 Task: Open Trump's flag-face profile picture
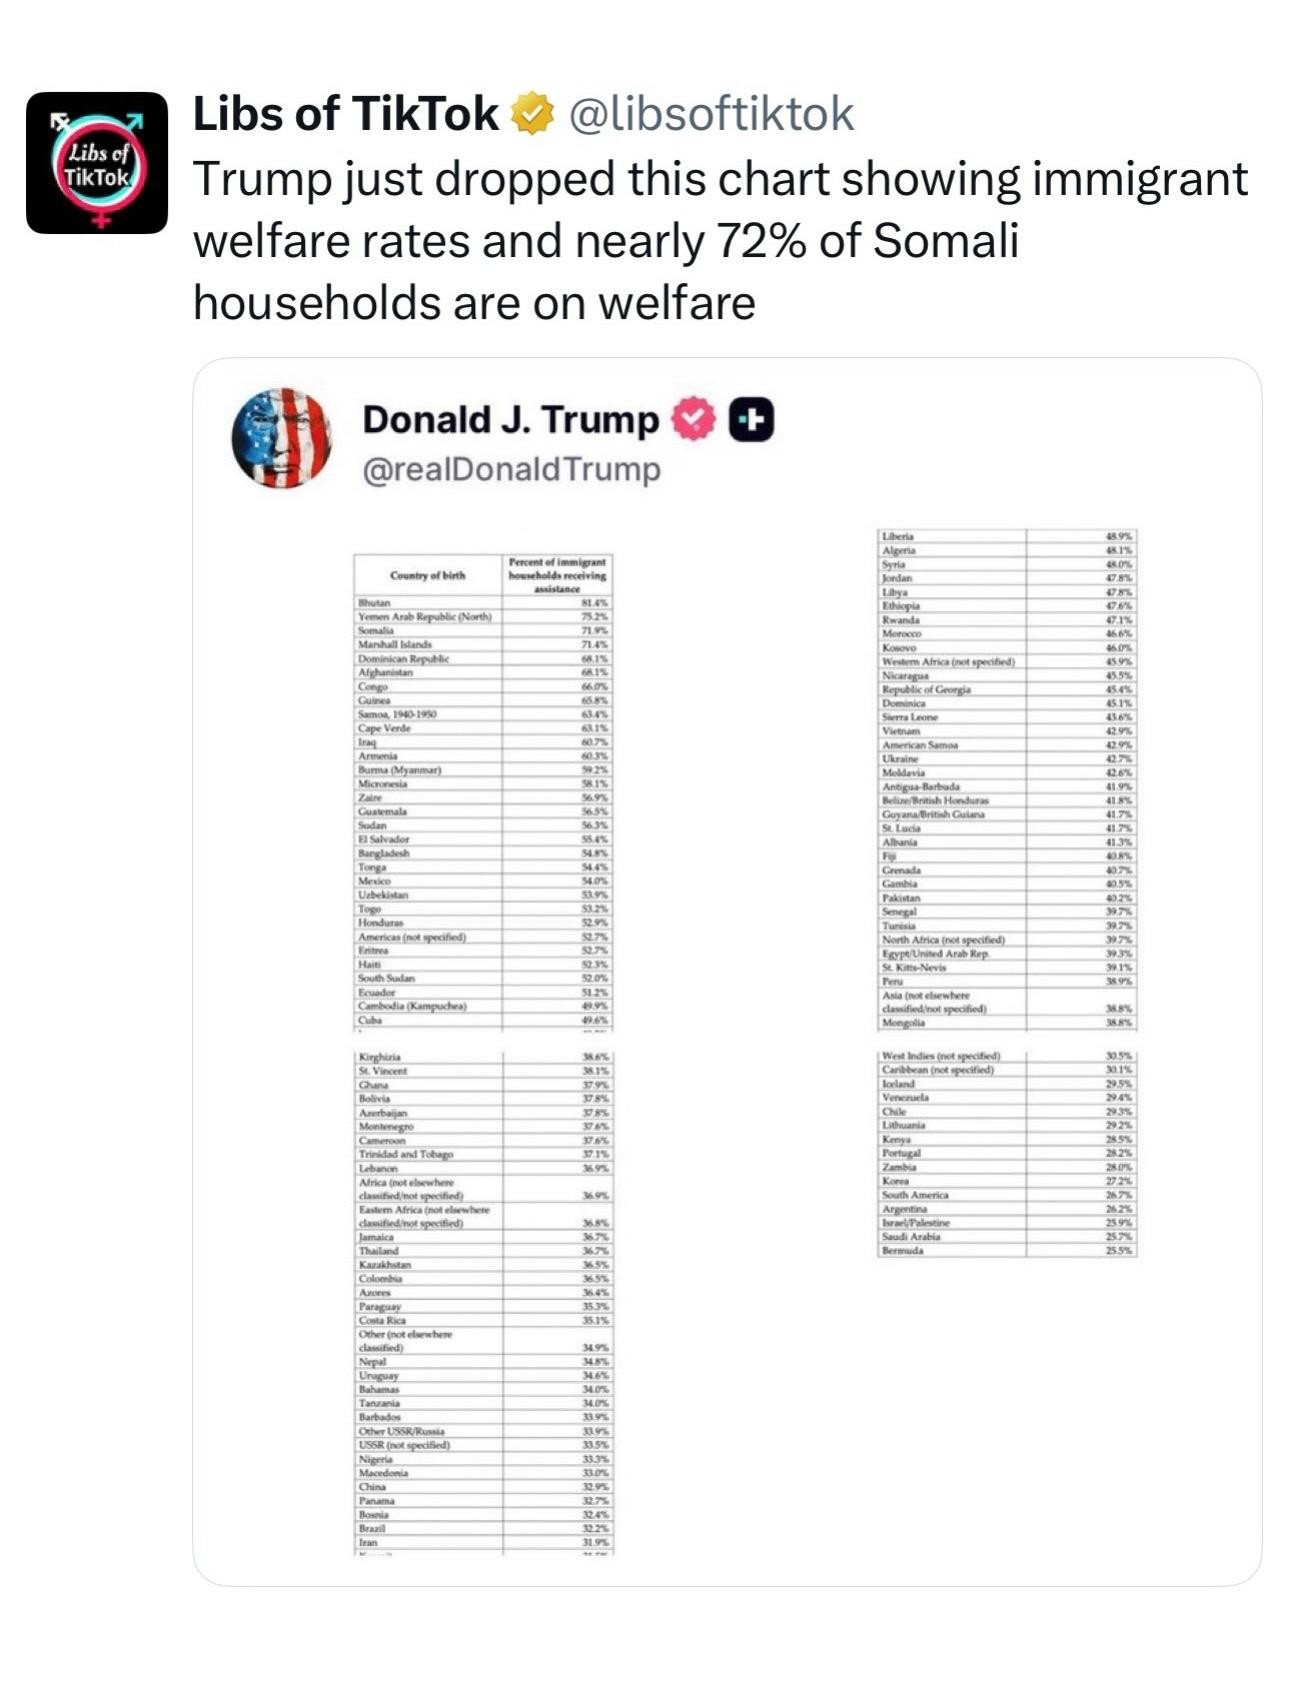click(x=281, y=438)
